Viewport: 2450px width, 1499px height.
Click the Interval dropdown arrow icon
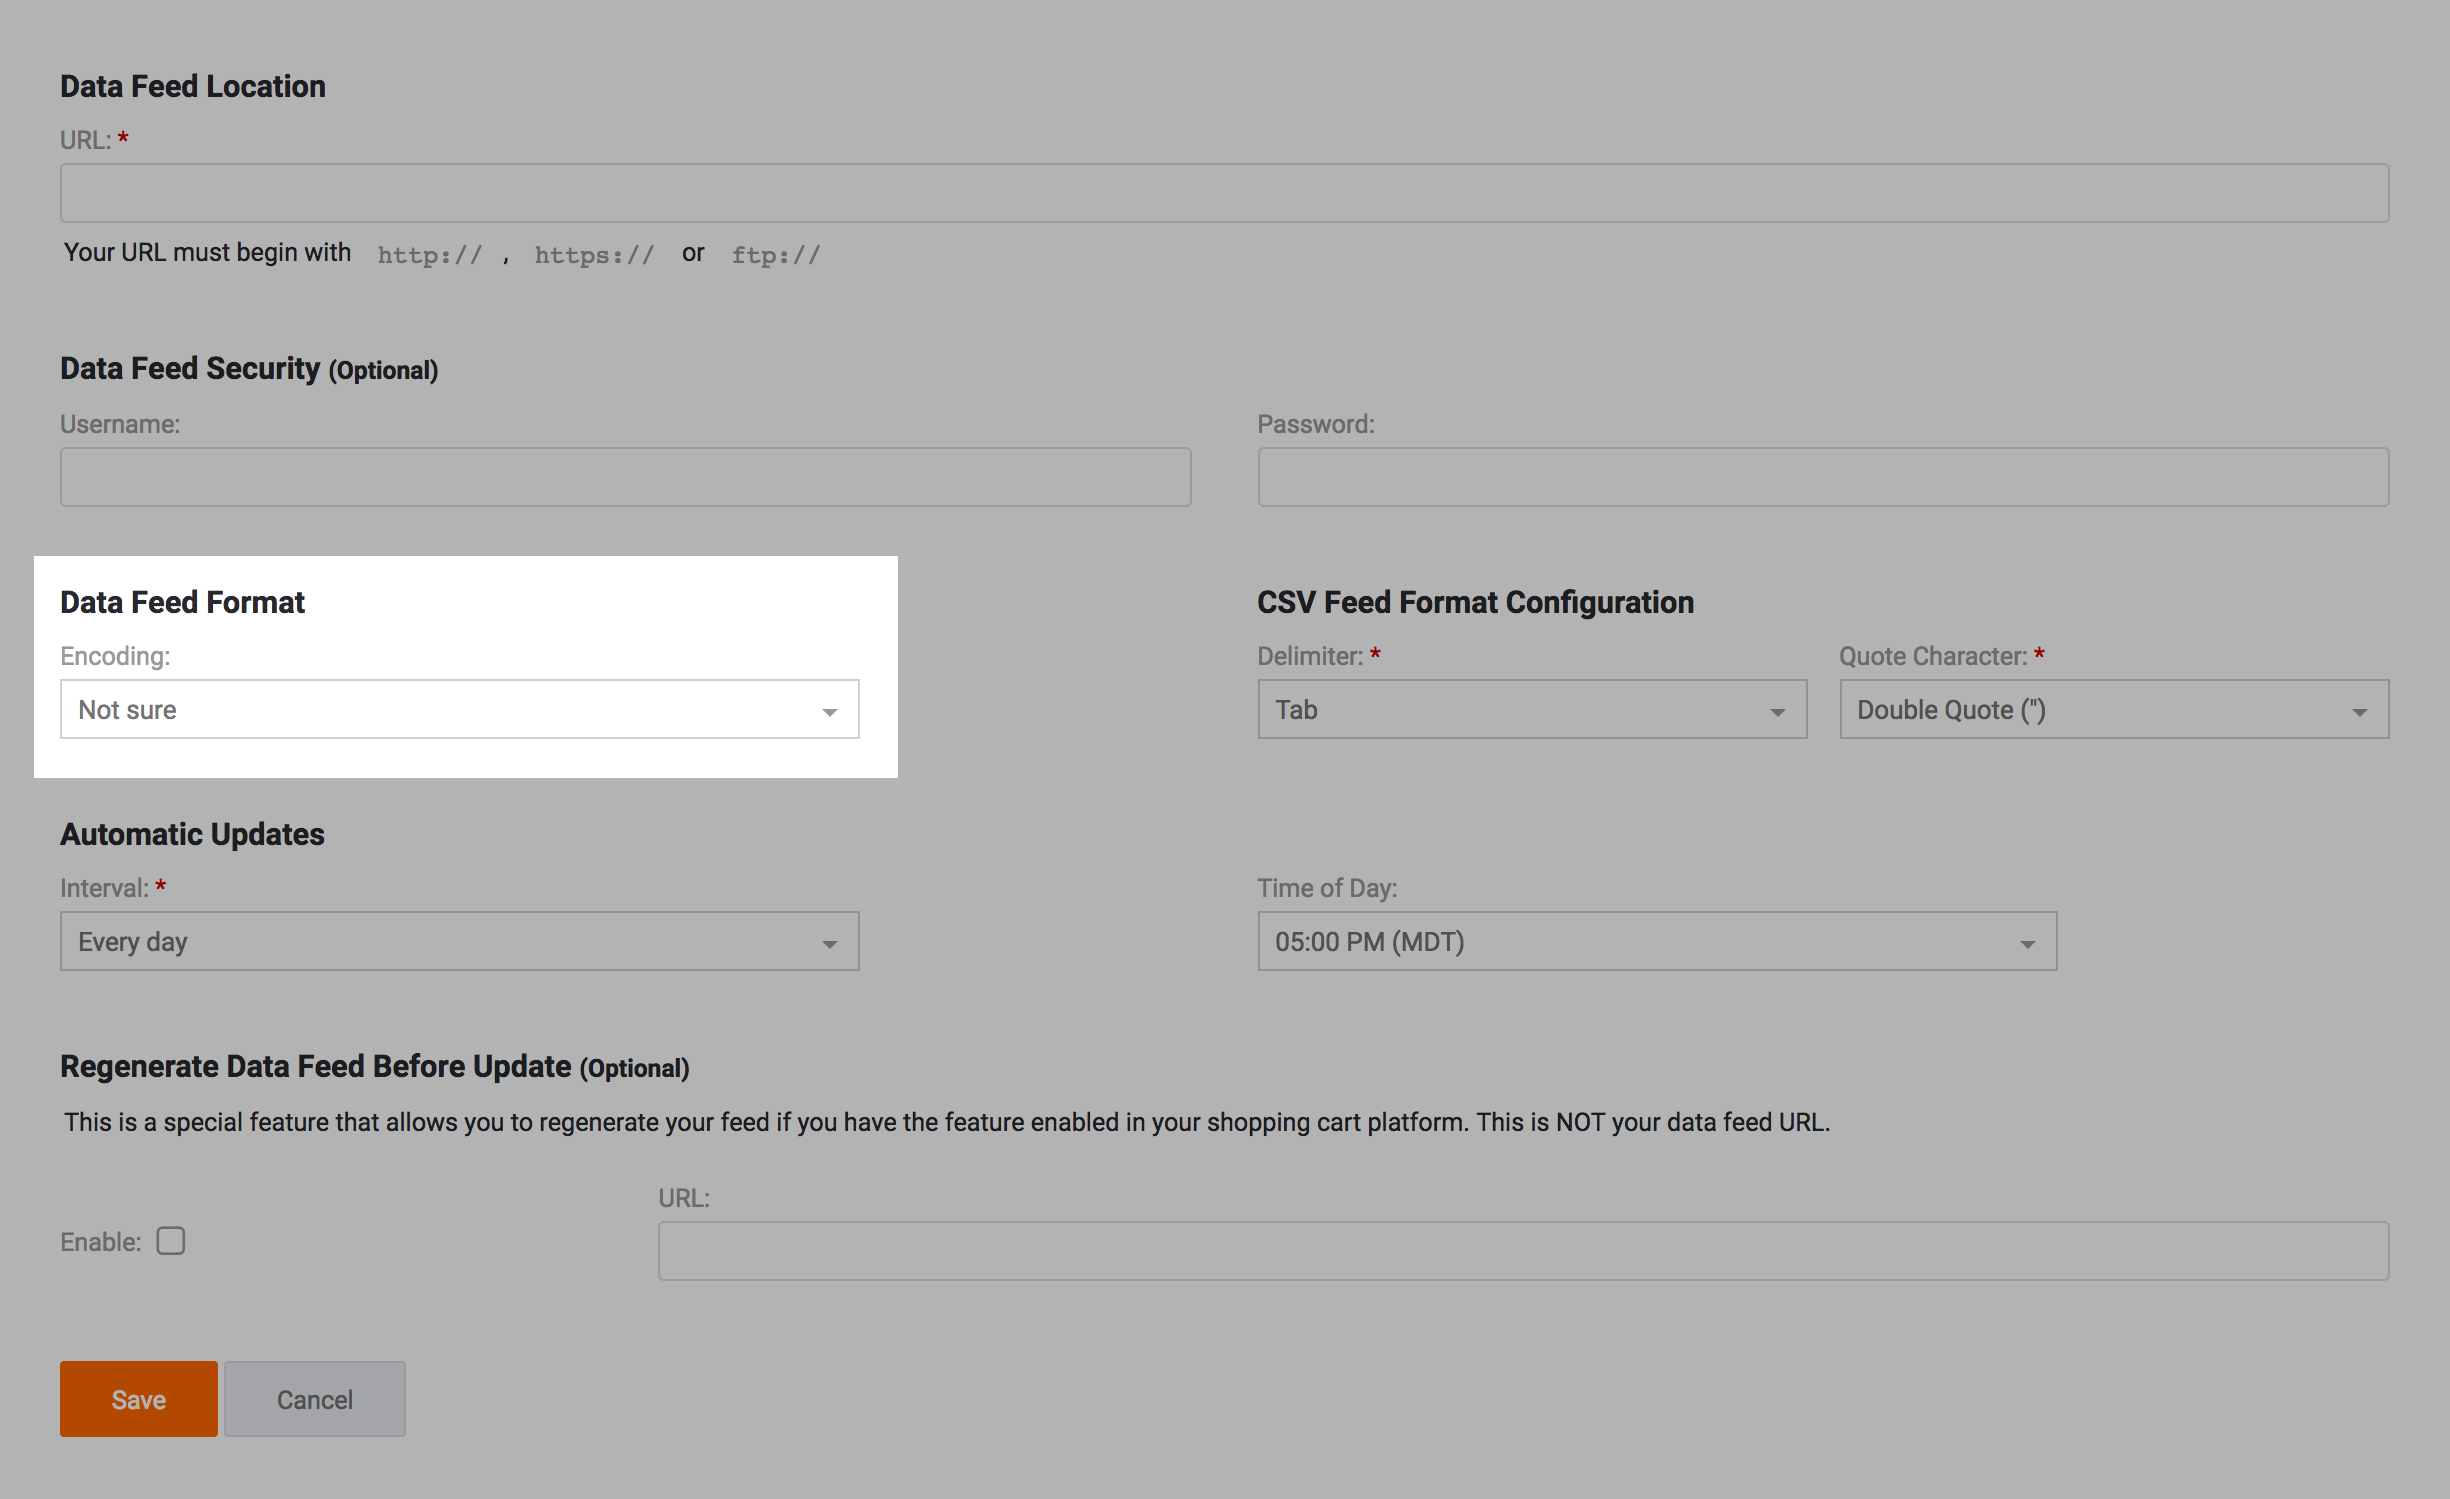(829, 944)
